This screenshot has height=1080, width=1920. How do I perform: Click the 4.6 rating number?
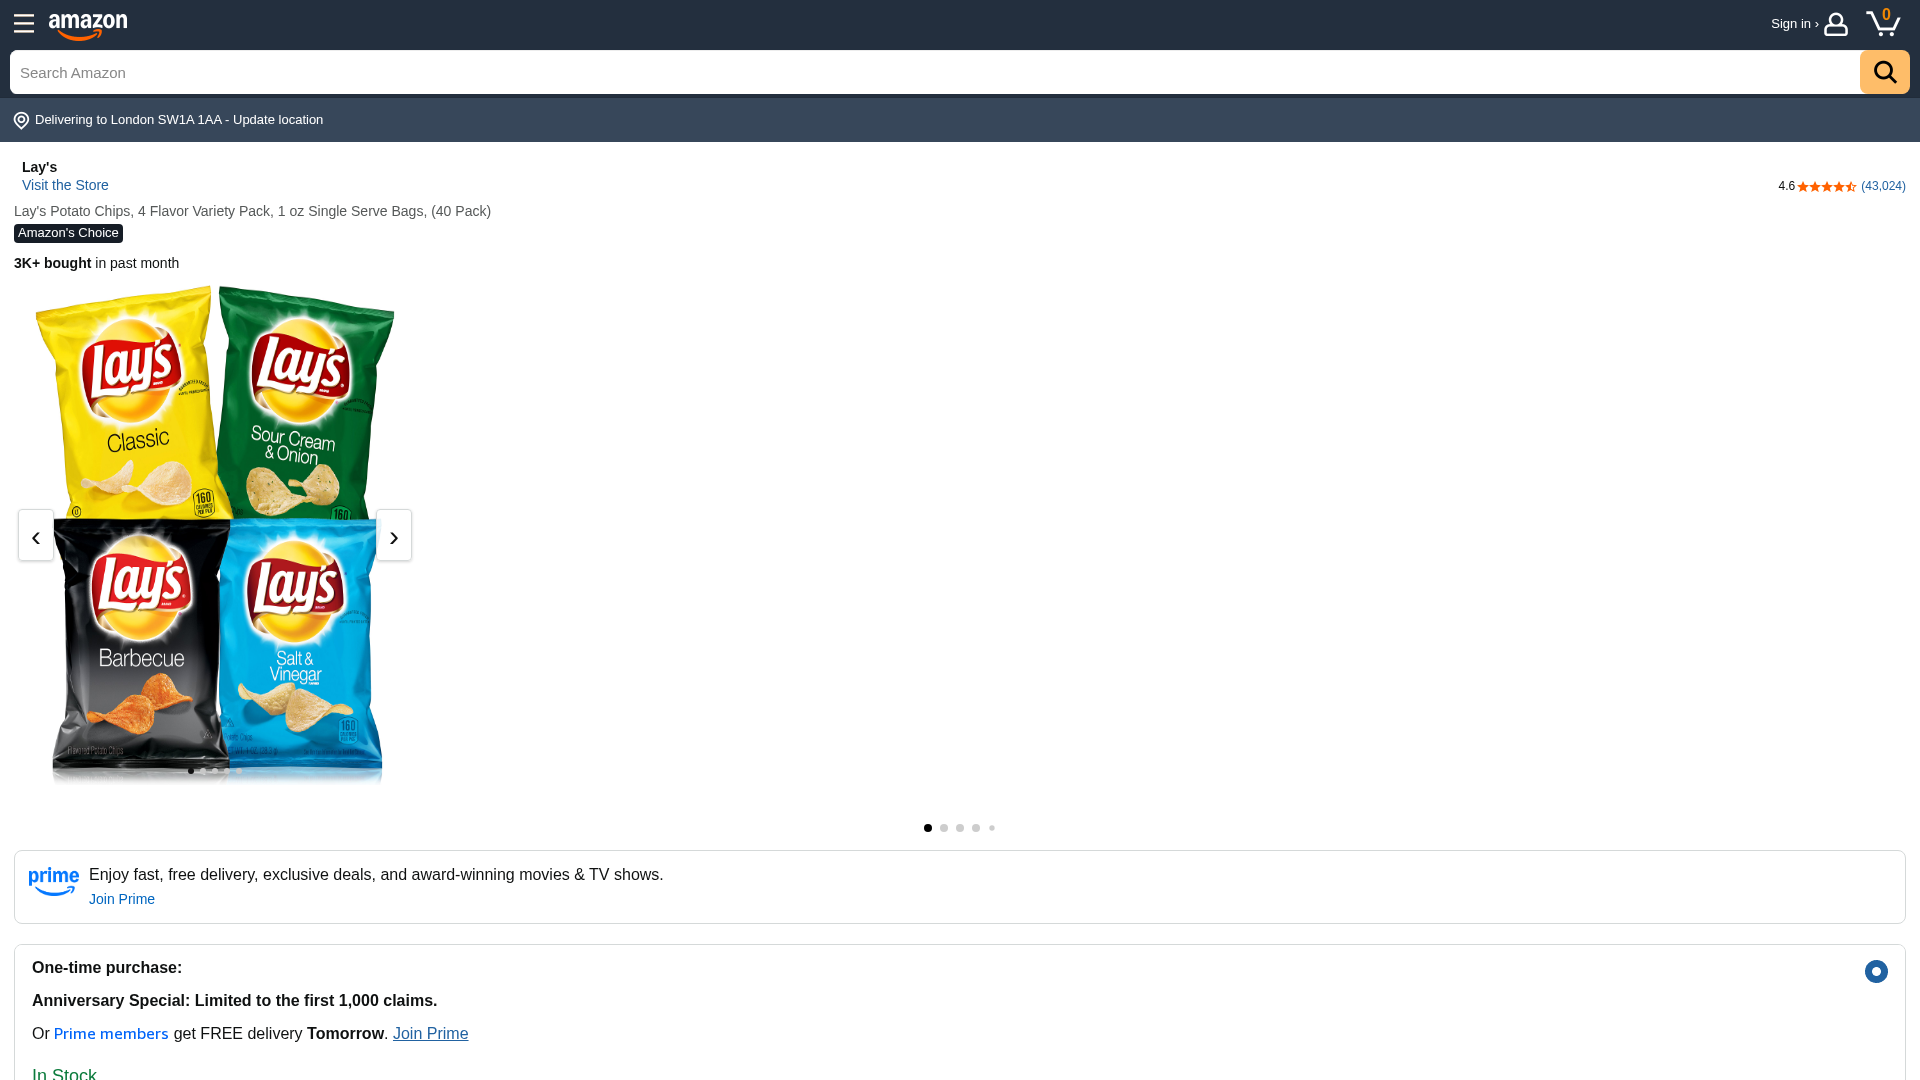click(1786, 186)
